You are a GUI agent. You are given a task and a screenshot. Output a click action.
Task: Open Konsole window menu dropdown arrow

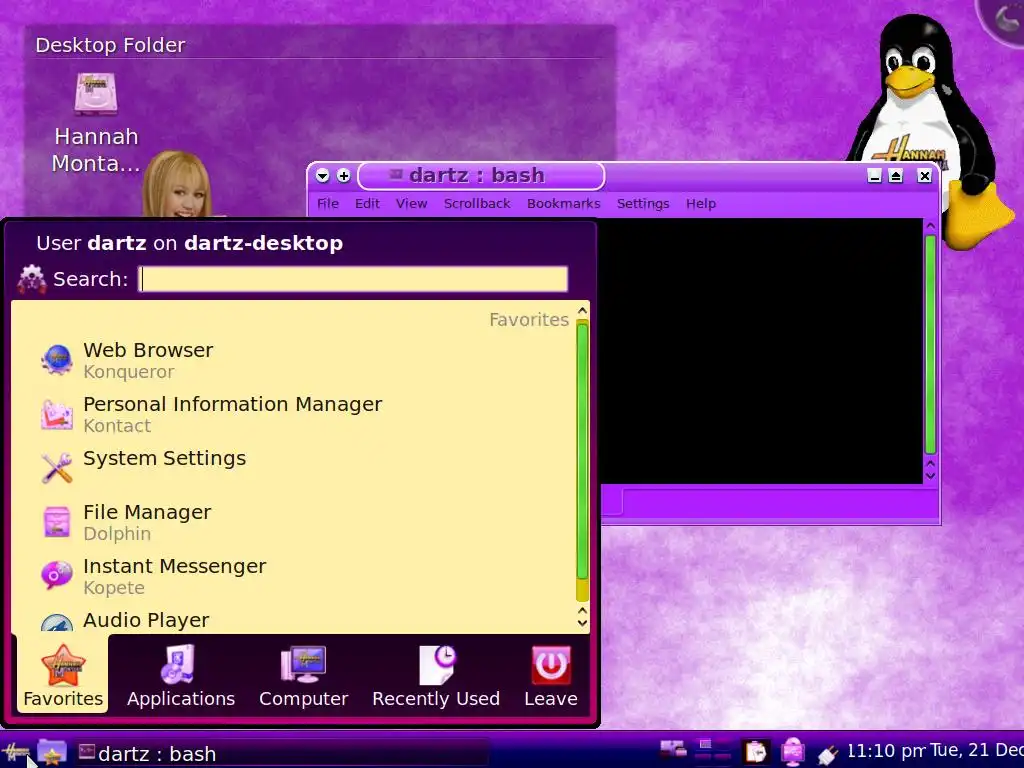pyautogui.click(x=323, y=176)
